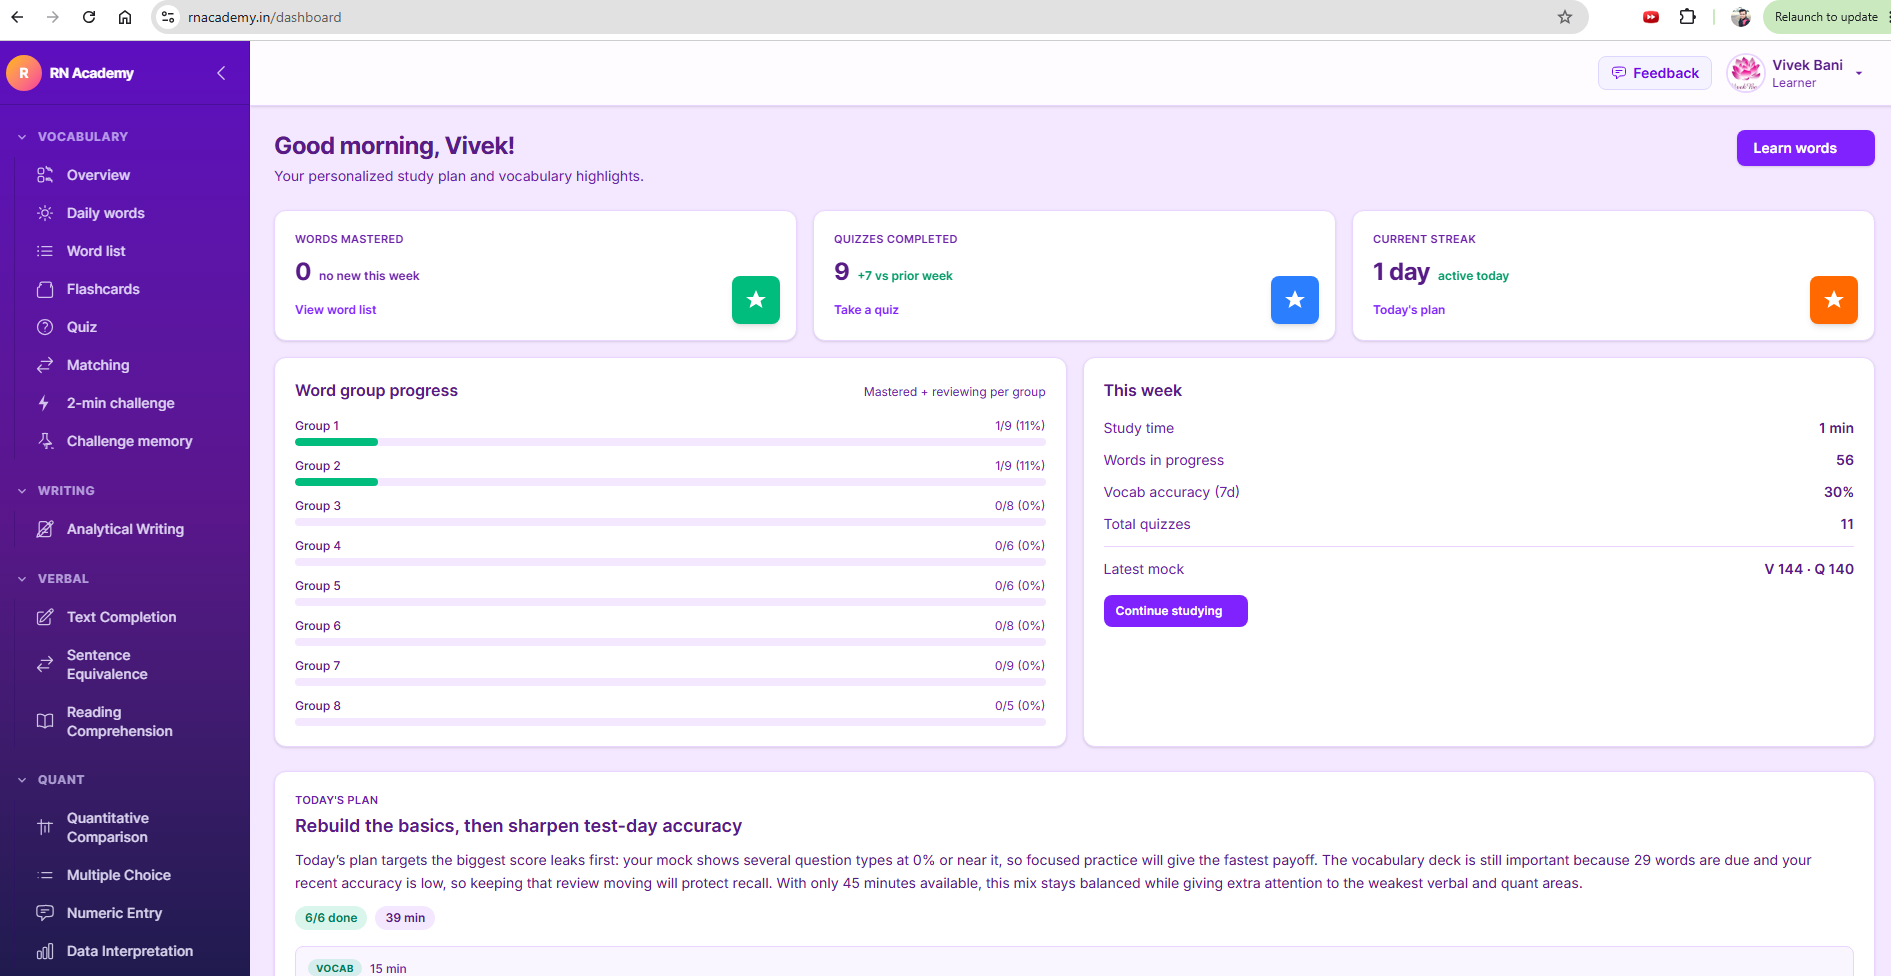This screenshot has height=976, width=1891.
Task: Click the Feedback button
Action: pyautogui.click(x=1655, y=73)
